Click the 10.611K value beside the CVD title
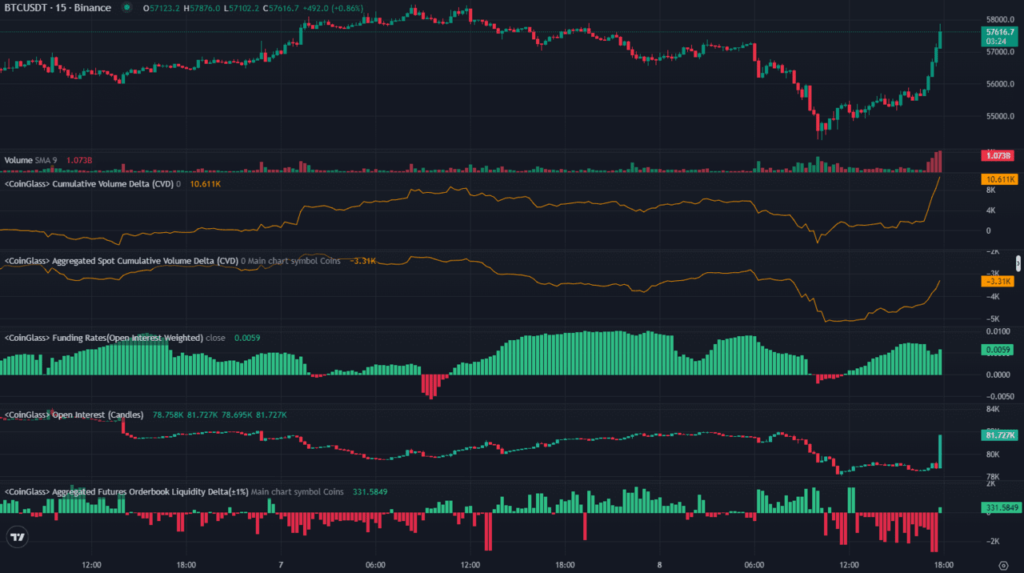 point(205,184)
